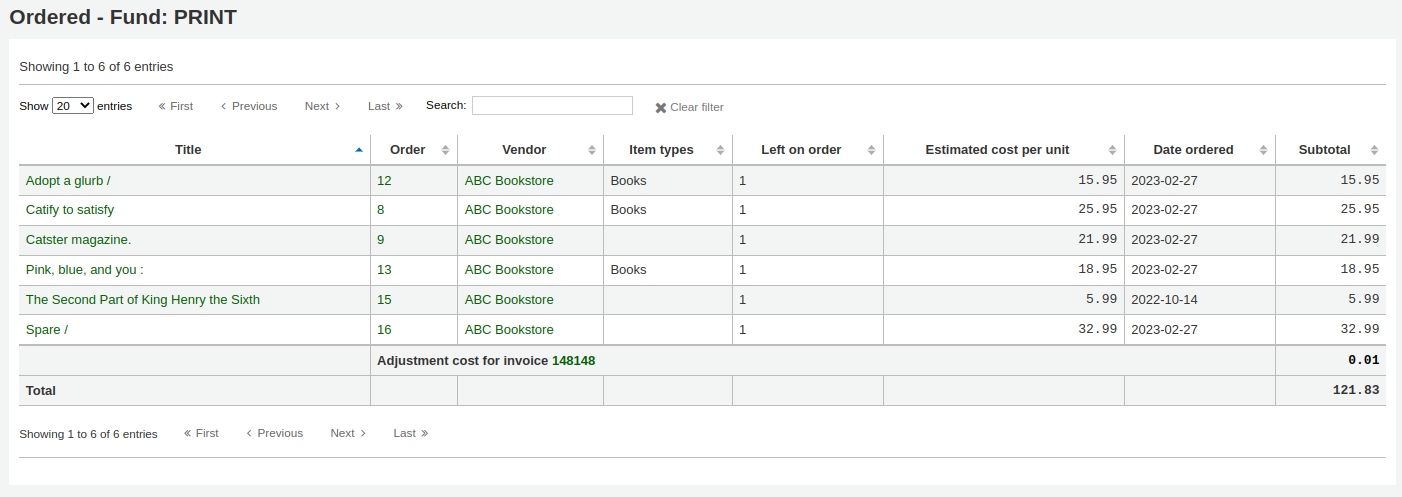The height and width of the screenshot is (497, 1402).
Task: Click the sort icon in Subtotal header
Action: (x=1374, y=150)
